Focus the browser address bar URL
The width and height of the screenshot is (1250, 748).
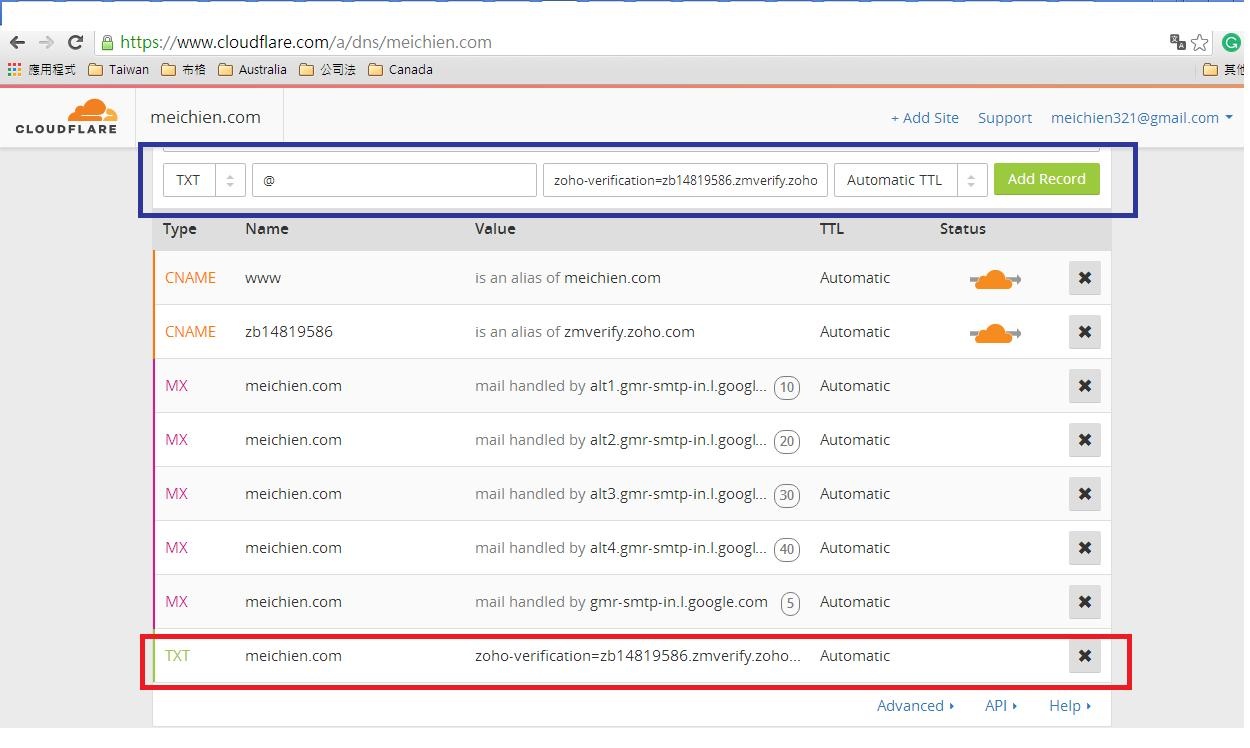point(305,42)
